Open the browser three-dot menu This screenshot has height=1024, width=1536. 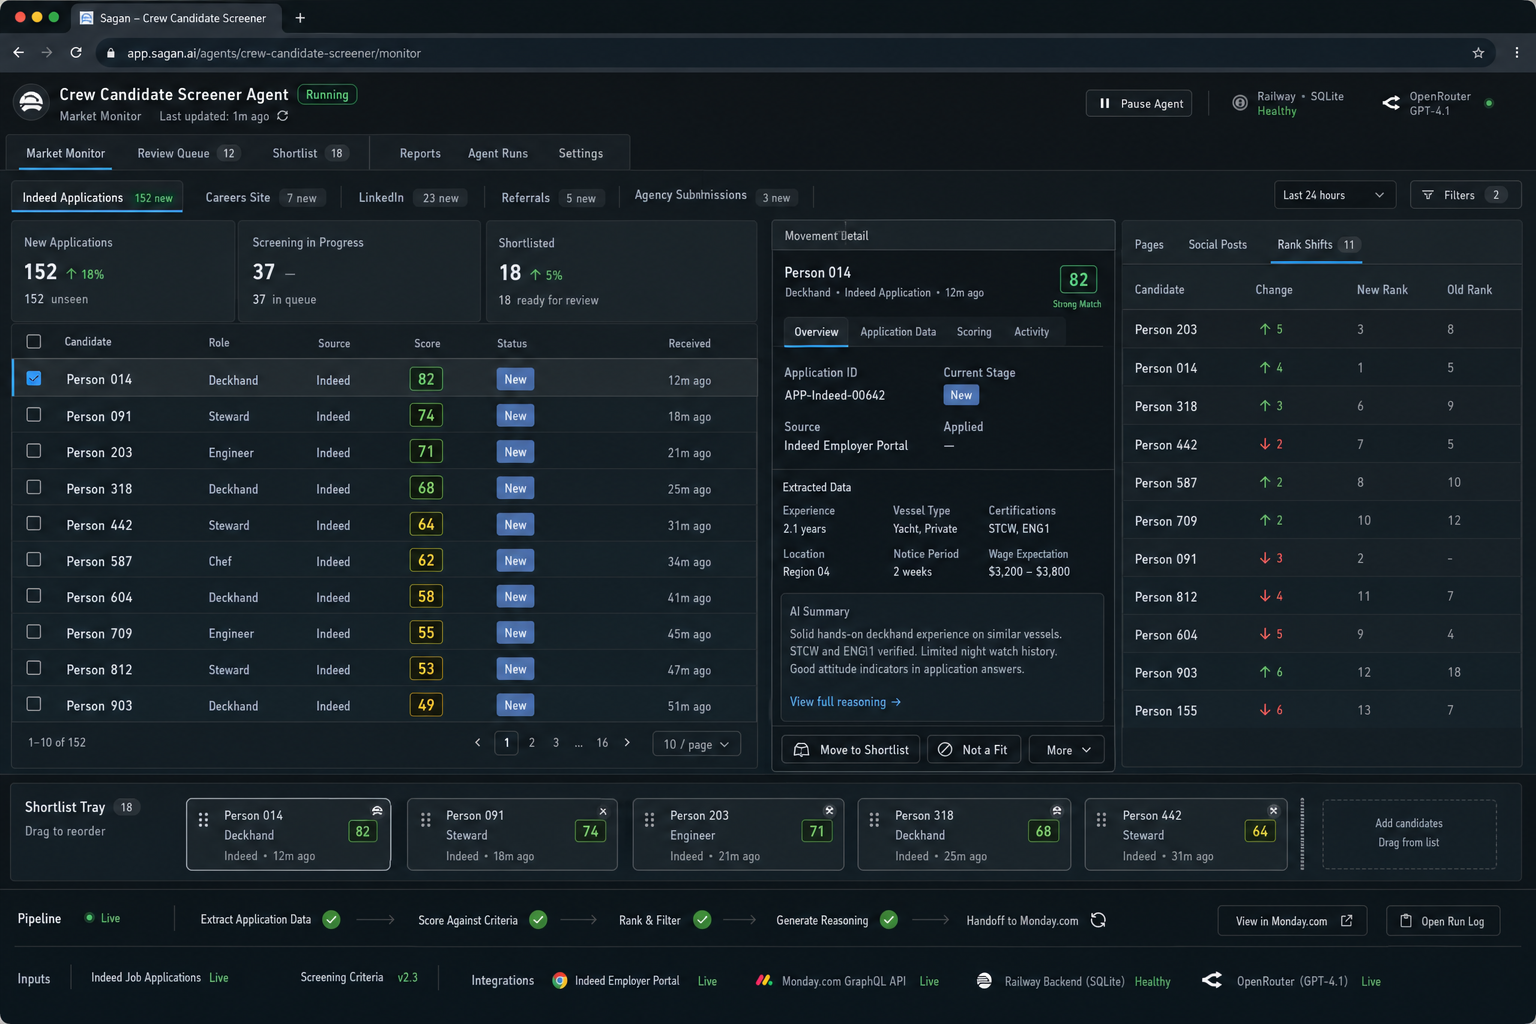(1517, 53)
